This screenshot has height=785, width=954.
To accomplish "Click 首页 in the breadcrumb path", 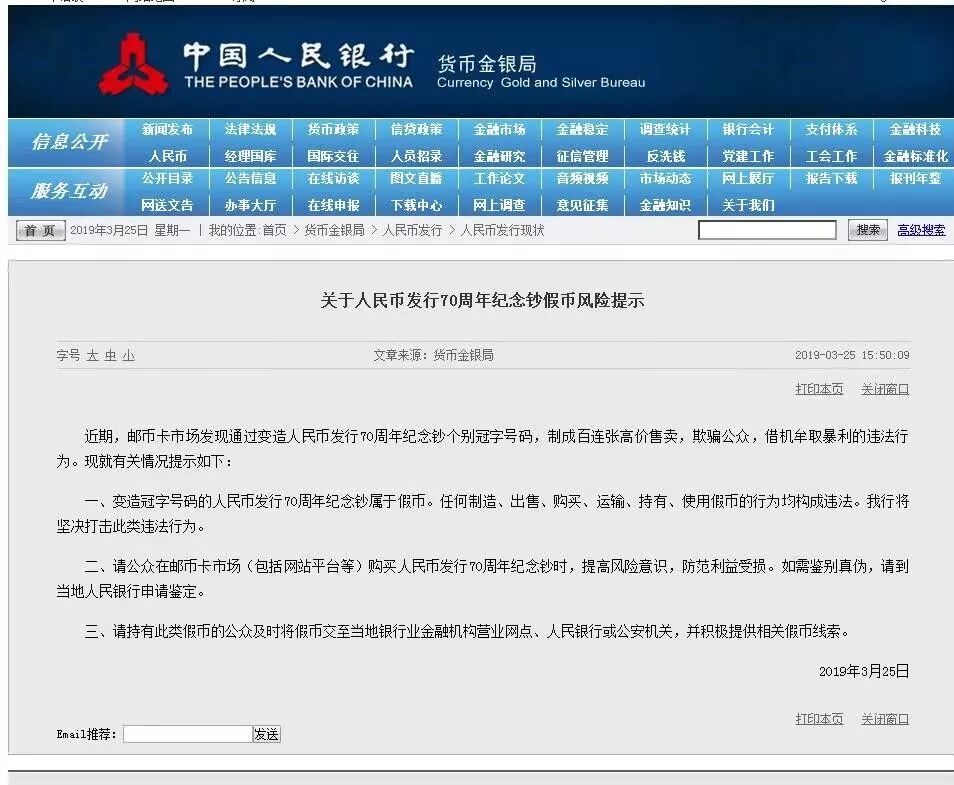I will pos(274,231).
